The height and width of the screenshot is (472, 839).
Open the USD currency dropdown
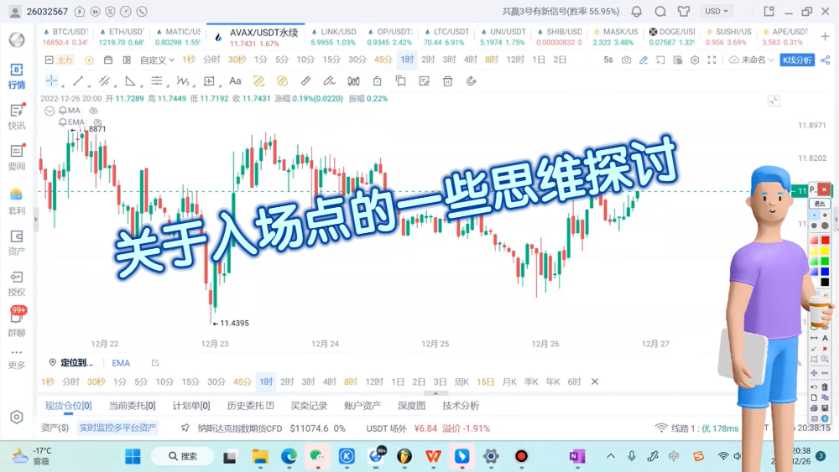(x=716, y=11)
